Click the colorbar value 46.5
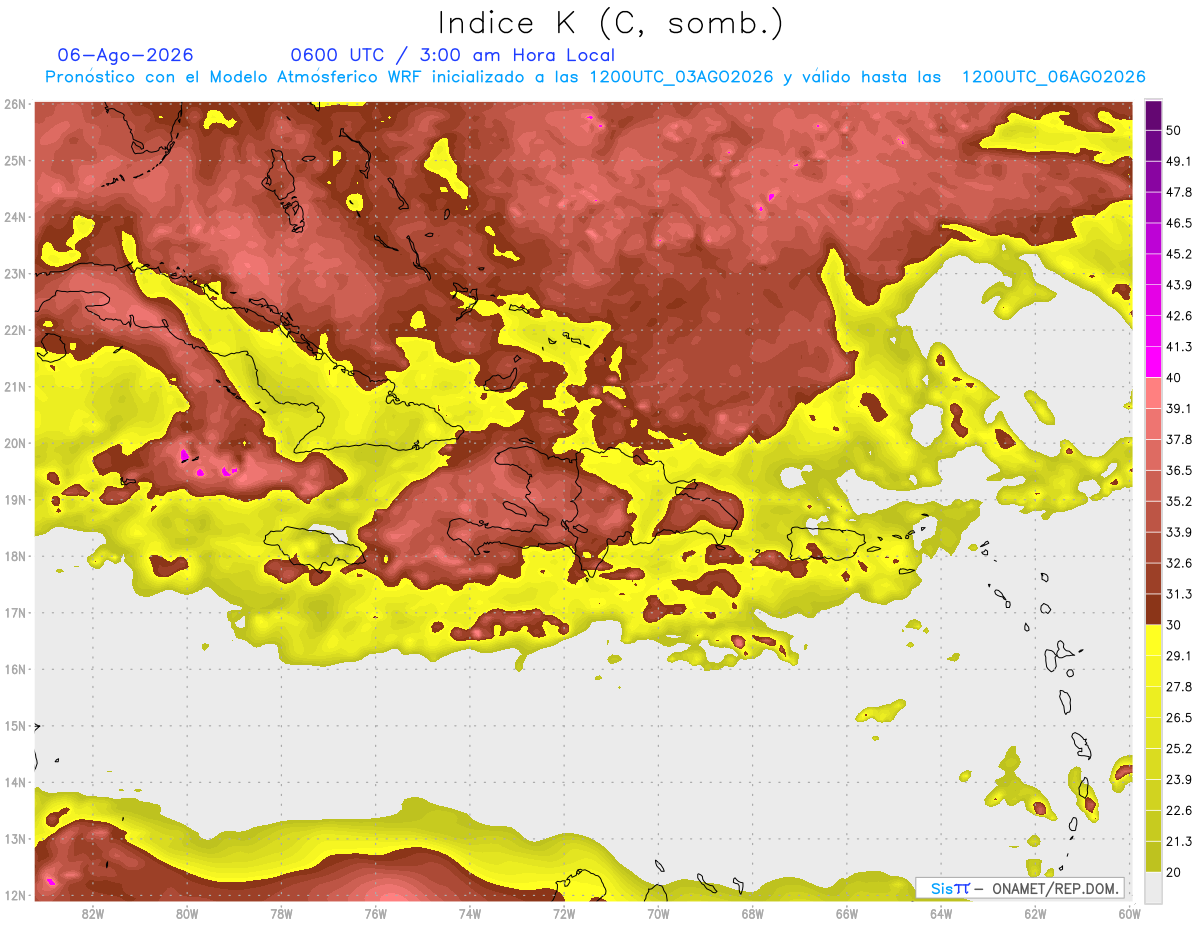This screenshot has height=927, width=1200. click(x=1179, y=223)
